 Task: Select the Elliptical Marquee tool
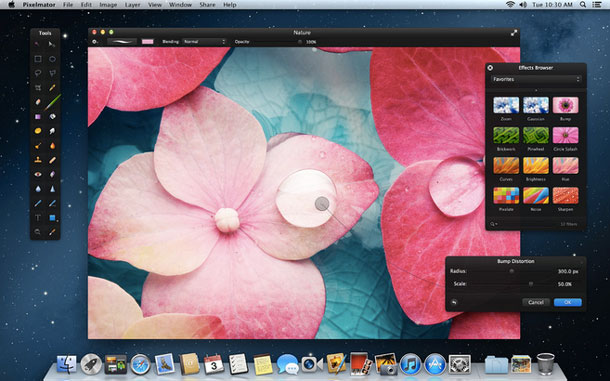point(52,59)
